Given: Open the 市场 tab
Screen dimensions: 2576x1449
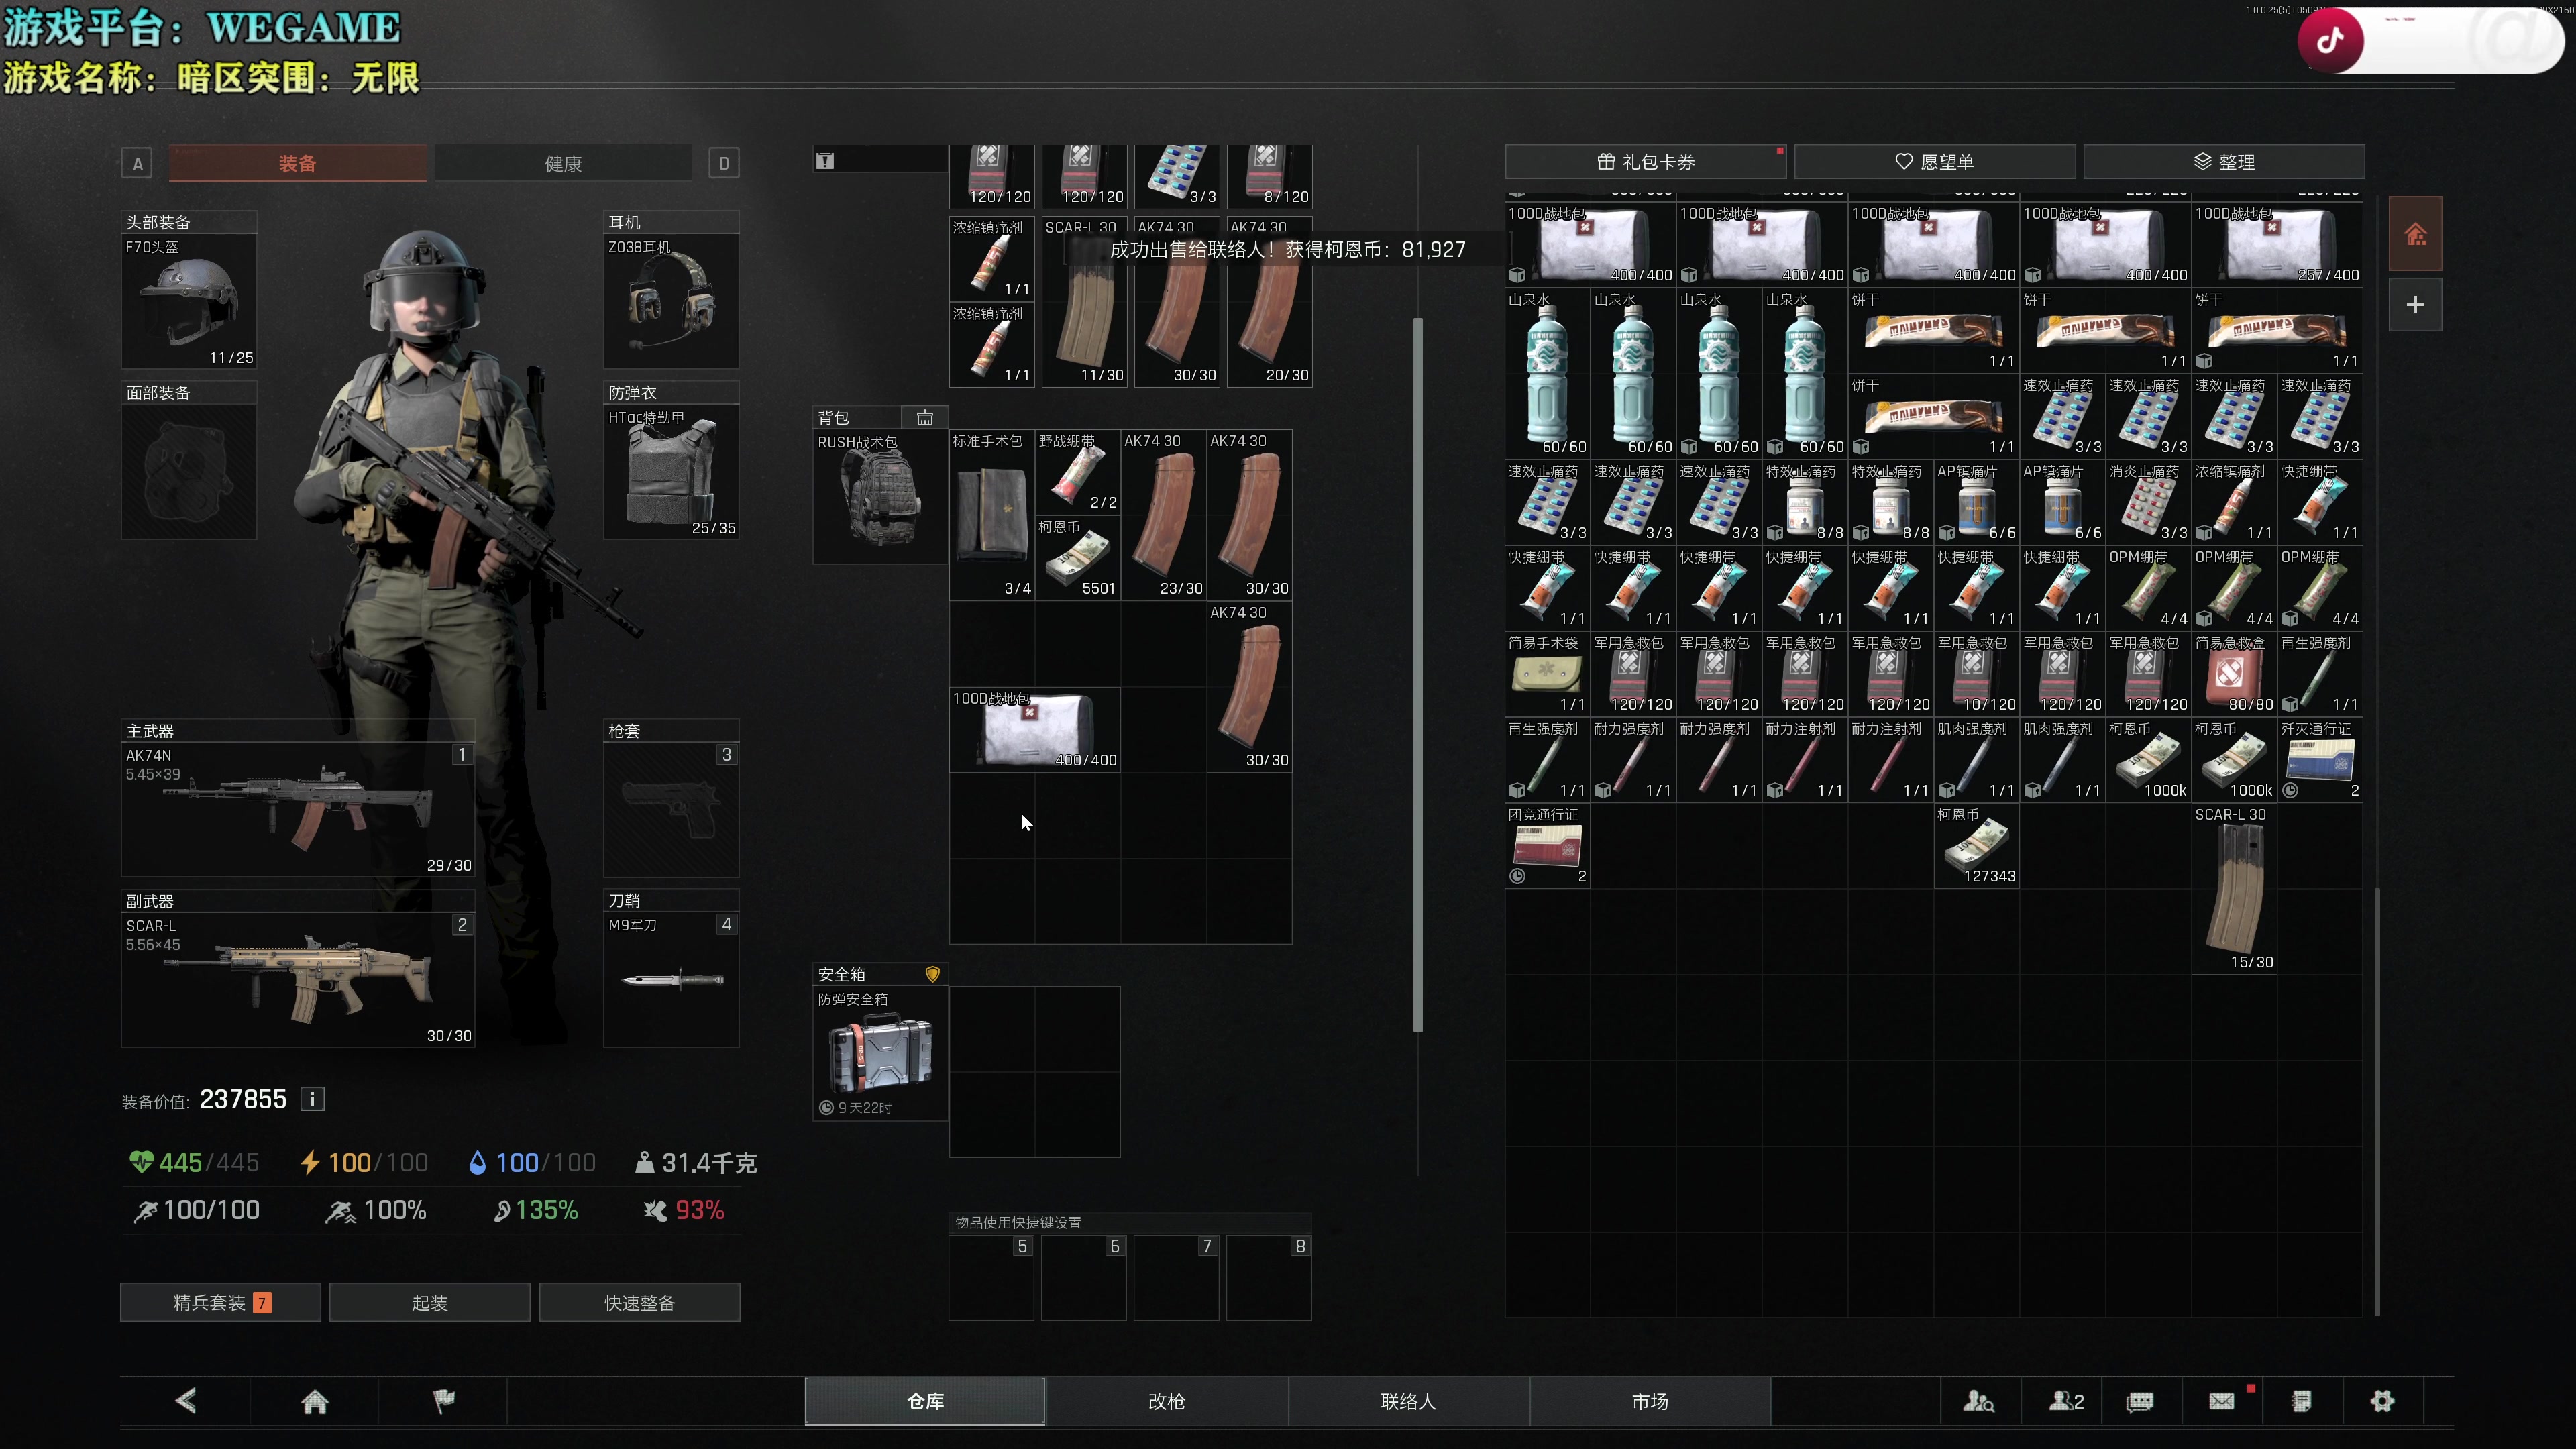Looking at the screenshot, I should pyautogui.click(x=1650, y=1401).
